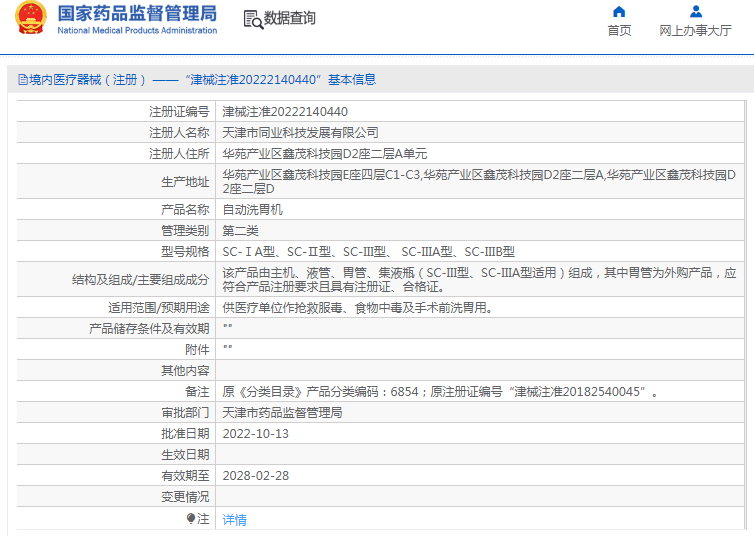Go to 首页 via its text label
The image size is (754, 536).
[x=619, y=31]
